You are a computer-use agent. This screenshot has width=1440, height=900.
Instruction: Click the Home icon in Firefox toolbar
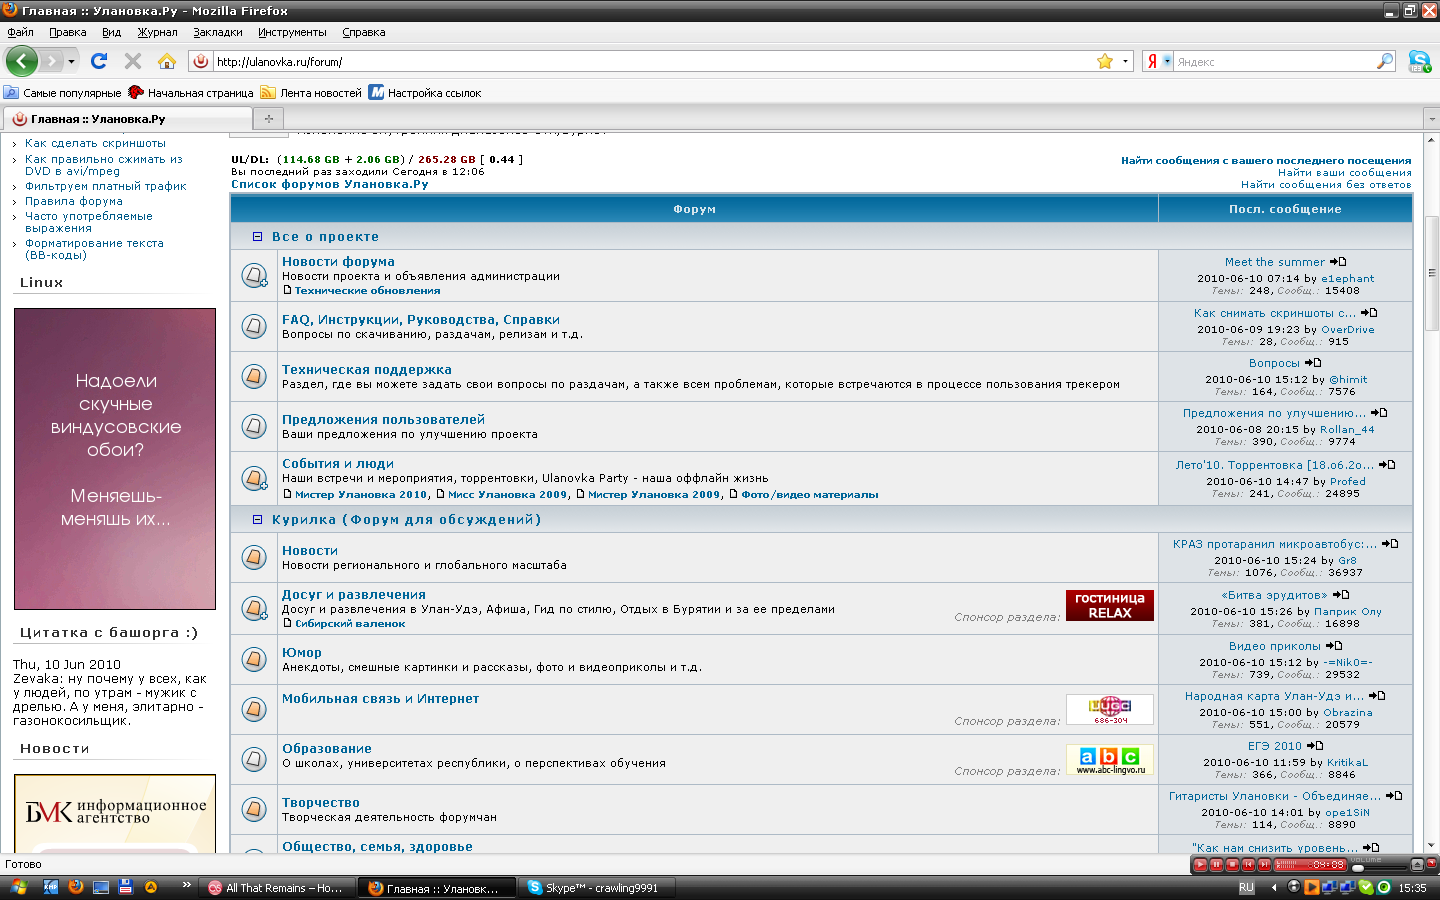[166, 61]
